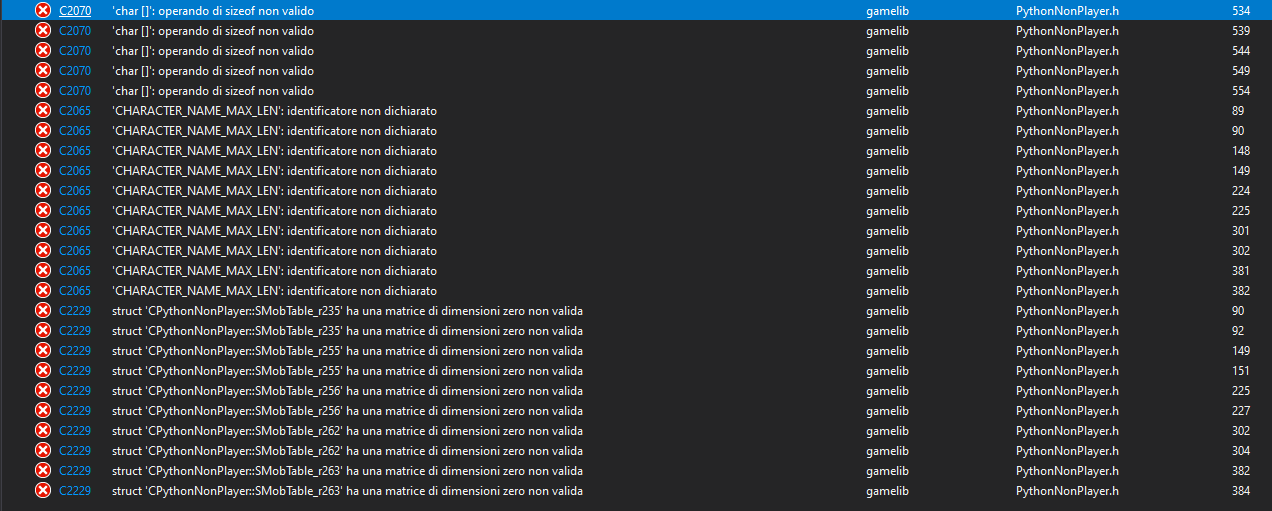Select the red error icon in the line 544 row

point(43,50)
